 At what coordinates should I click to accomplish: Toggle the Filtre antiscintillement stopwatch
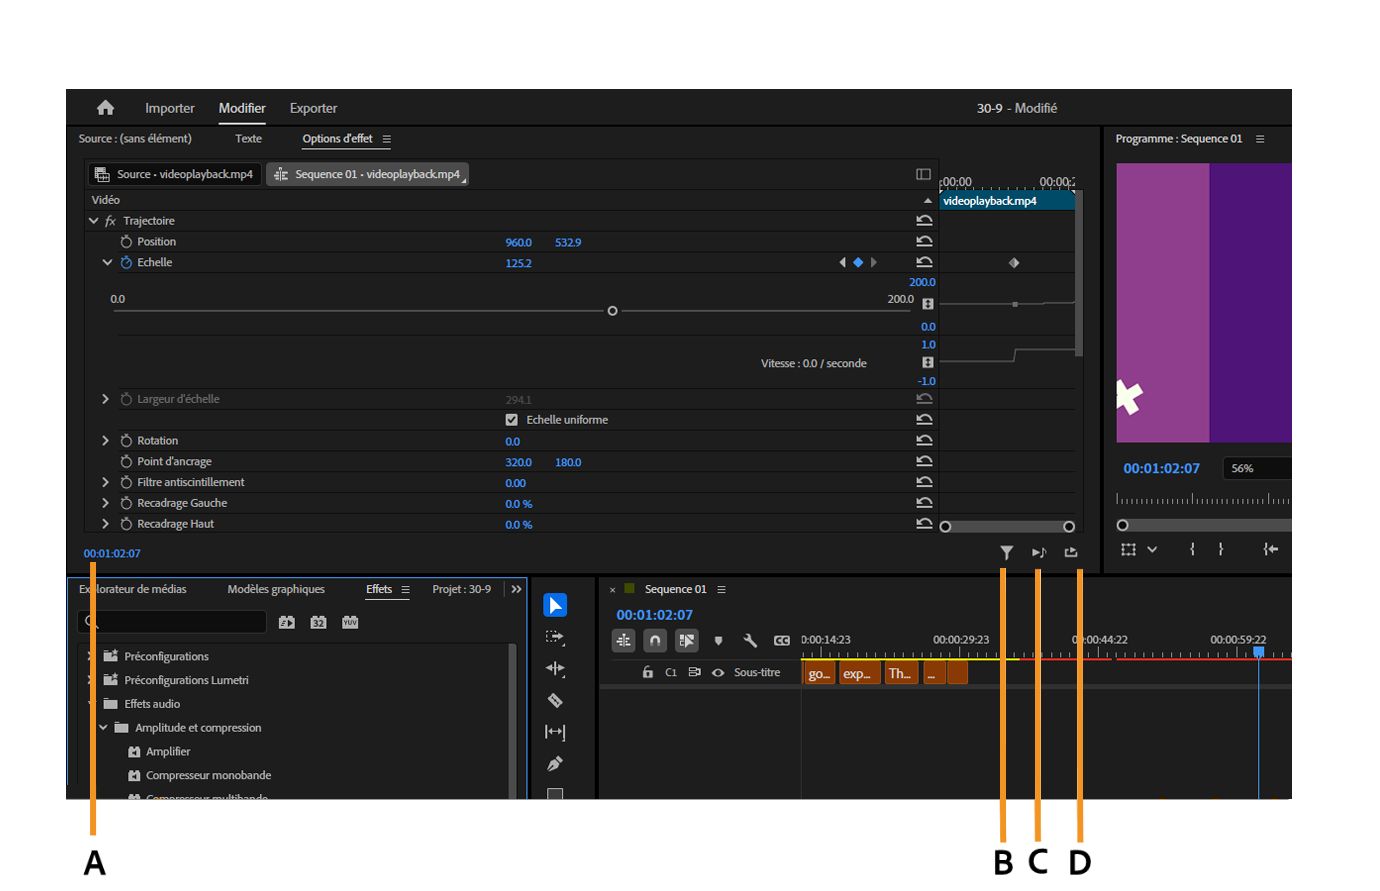(x=126, y=482)
